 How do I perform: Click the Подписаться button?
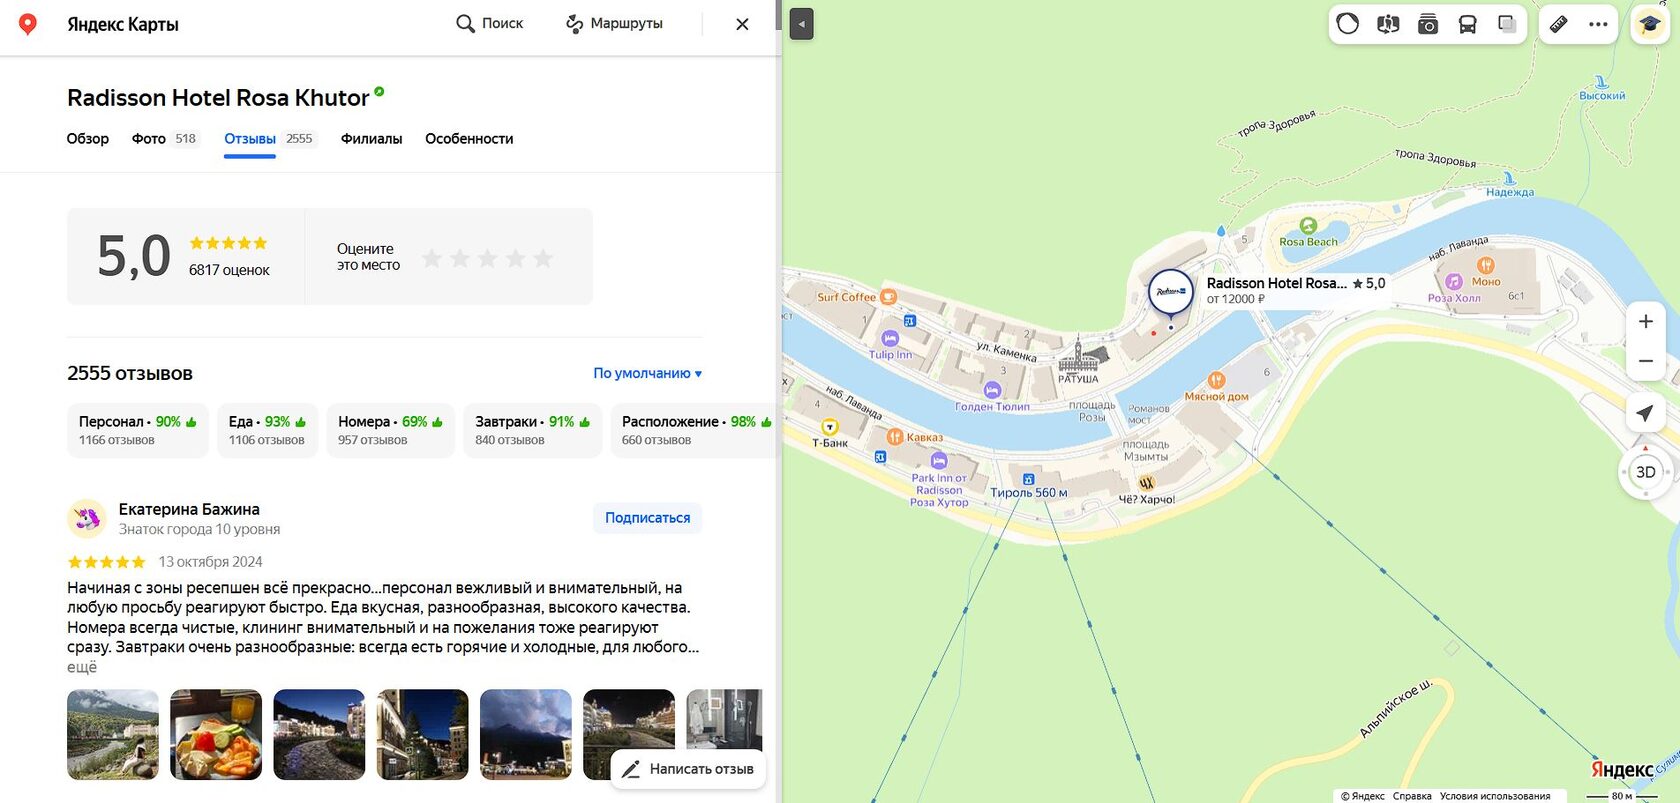click(x=648, y=518)
